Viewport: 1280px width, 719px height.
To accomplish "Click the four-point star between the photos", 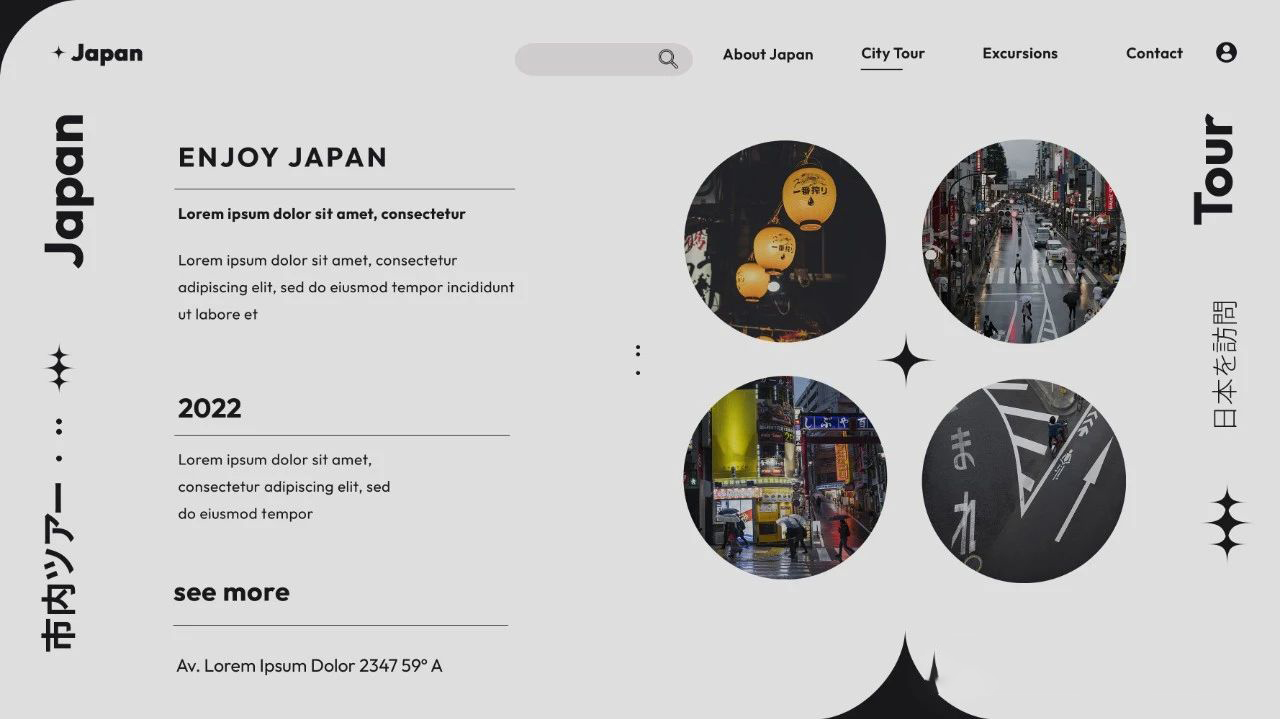I will click(905, 360).
